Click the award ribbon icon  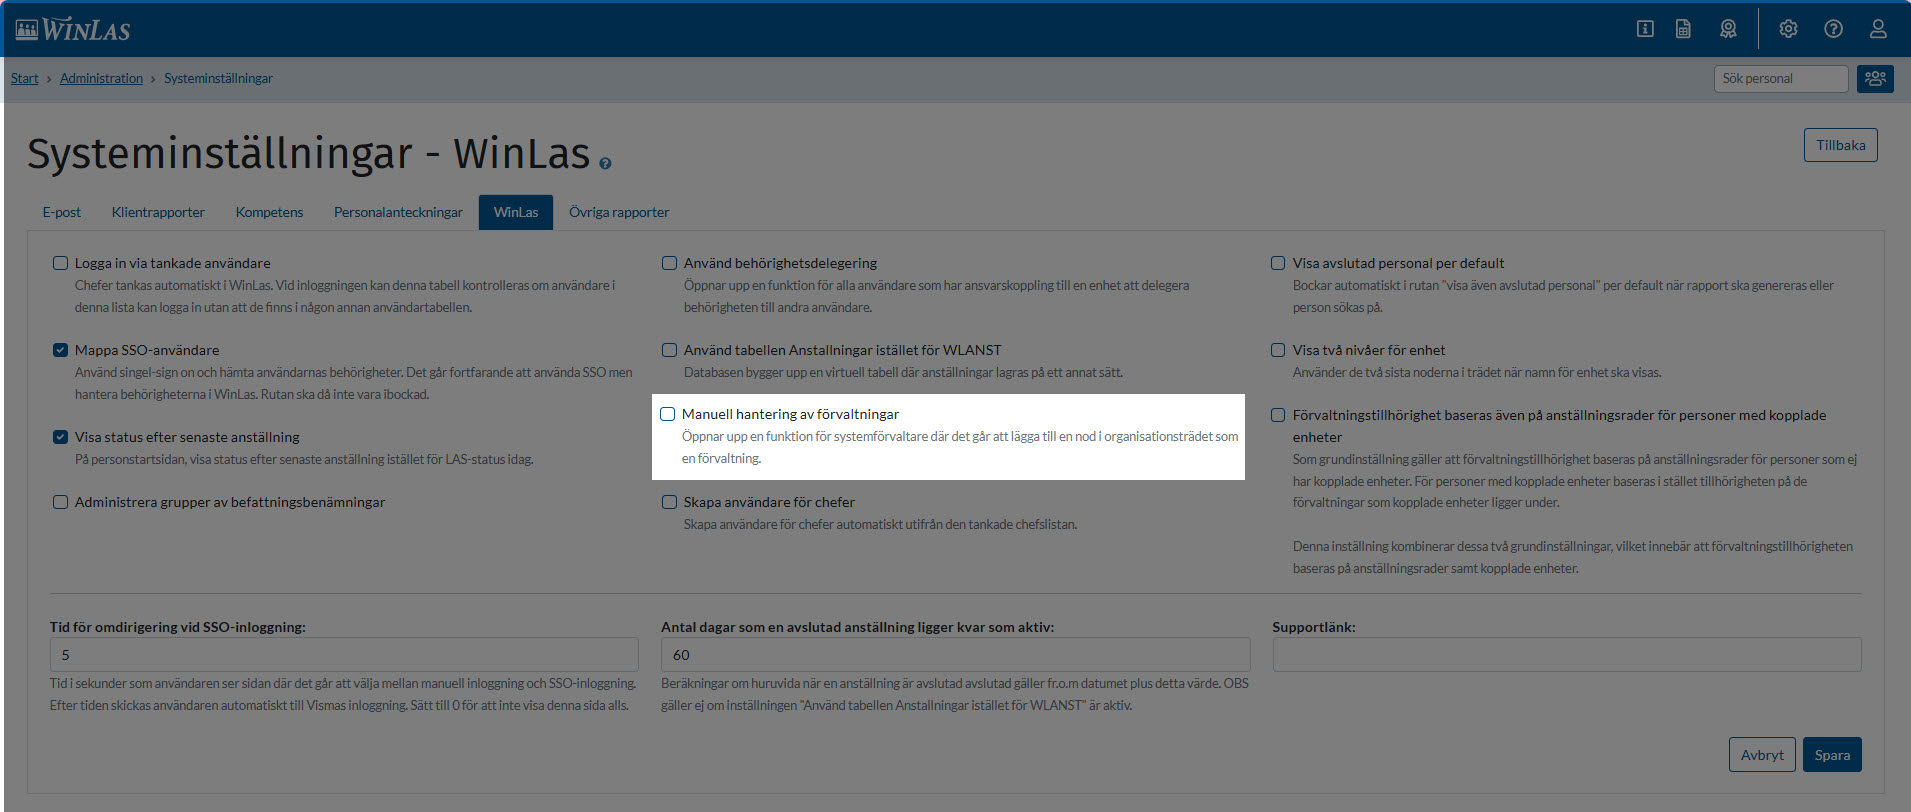tap(1728, 29)
